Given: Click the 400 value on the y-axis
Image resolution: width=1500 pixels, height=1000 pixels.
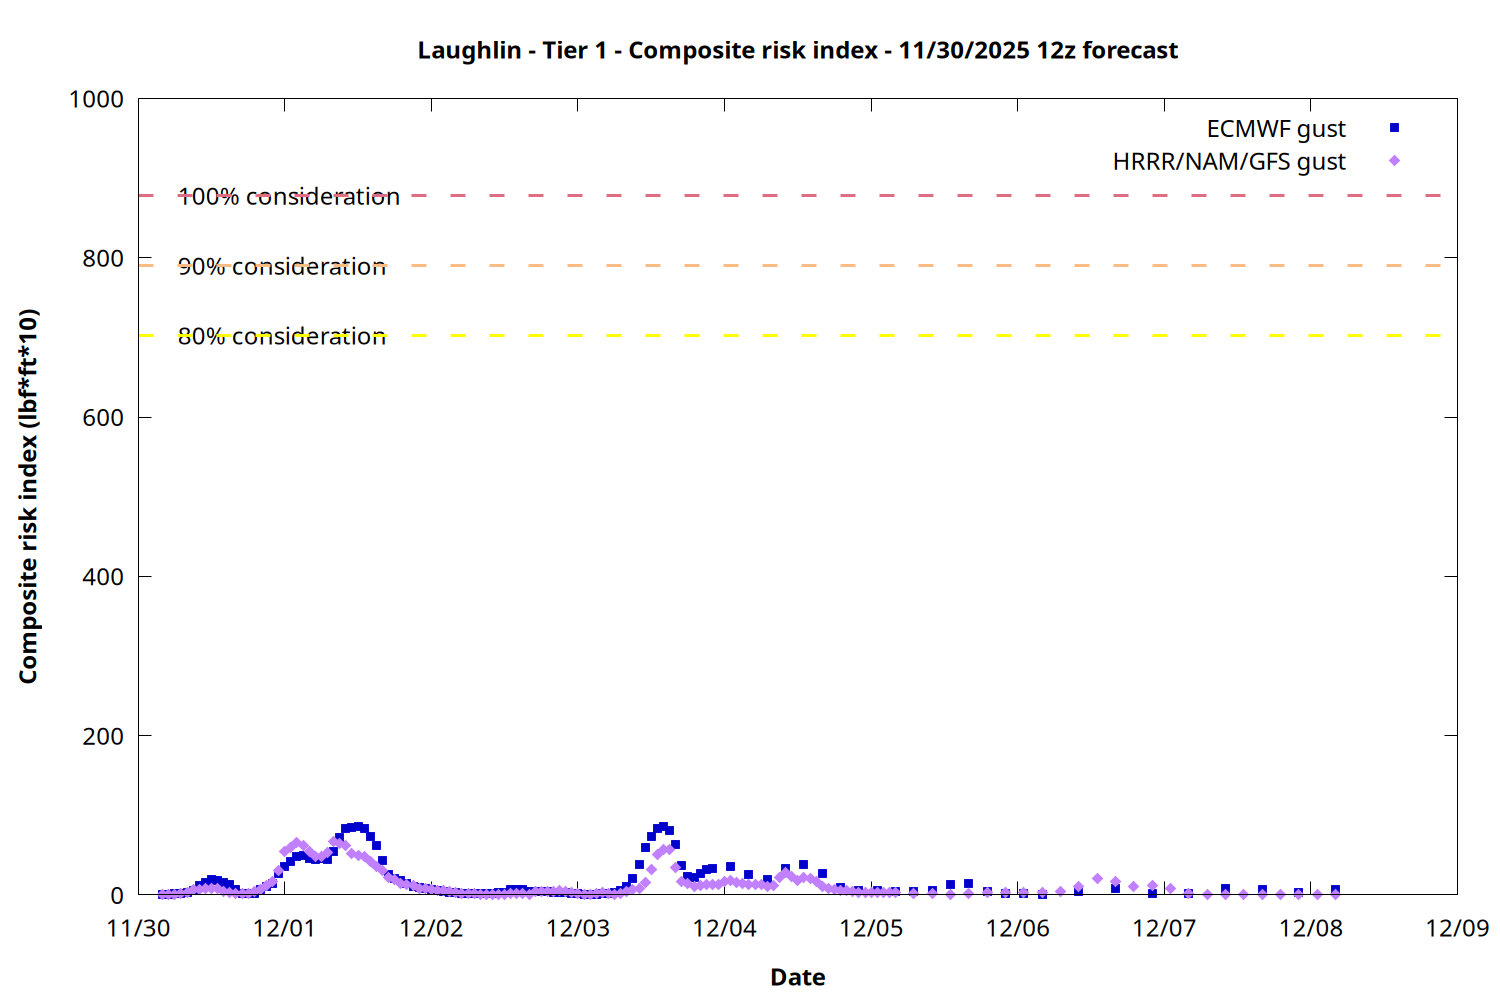Looking at the screenshot, I should point(103,577).
